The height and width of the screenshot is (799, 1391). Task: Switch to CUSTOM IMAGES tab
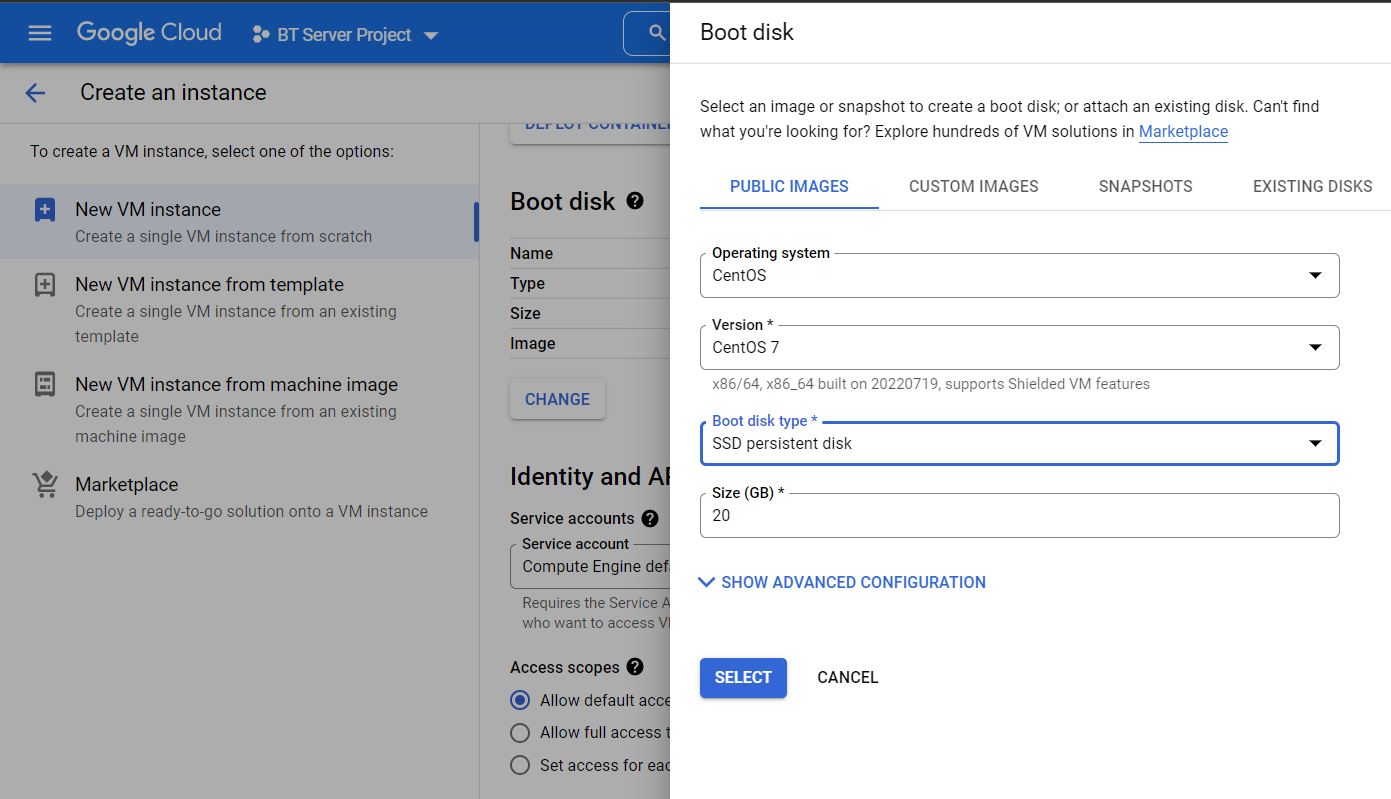(x=973, y=186)
